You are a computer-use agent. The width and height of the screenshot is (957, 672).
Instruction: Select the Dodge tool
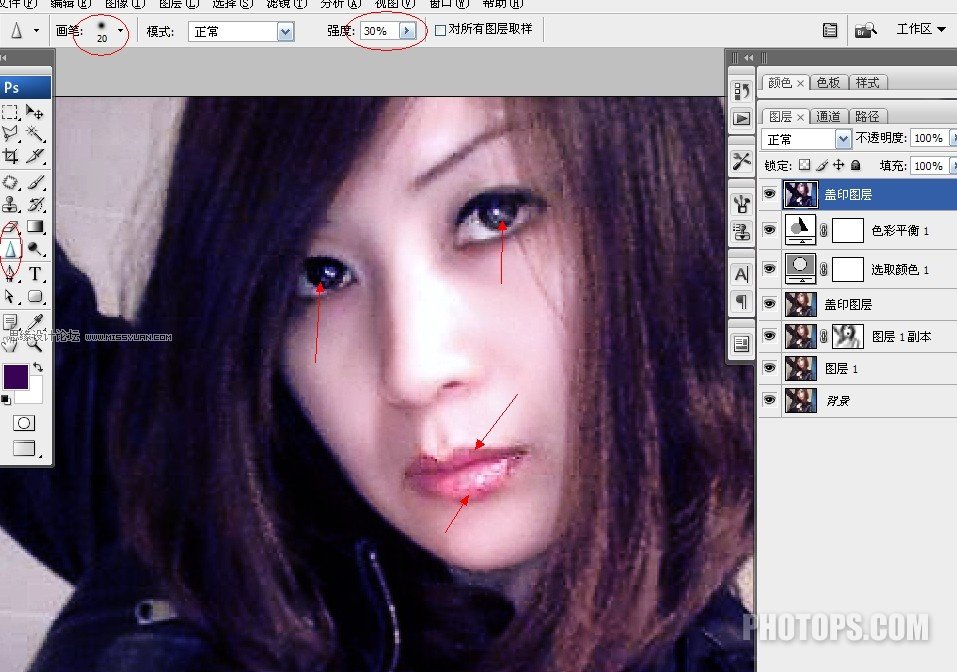[x=35, y=249]
